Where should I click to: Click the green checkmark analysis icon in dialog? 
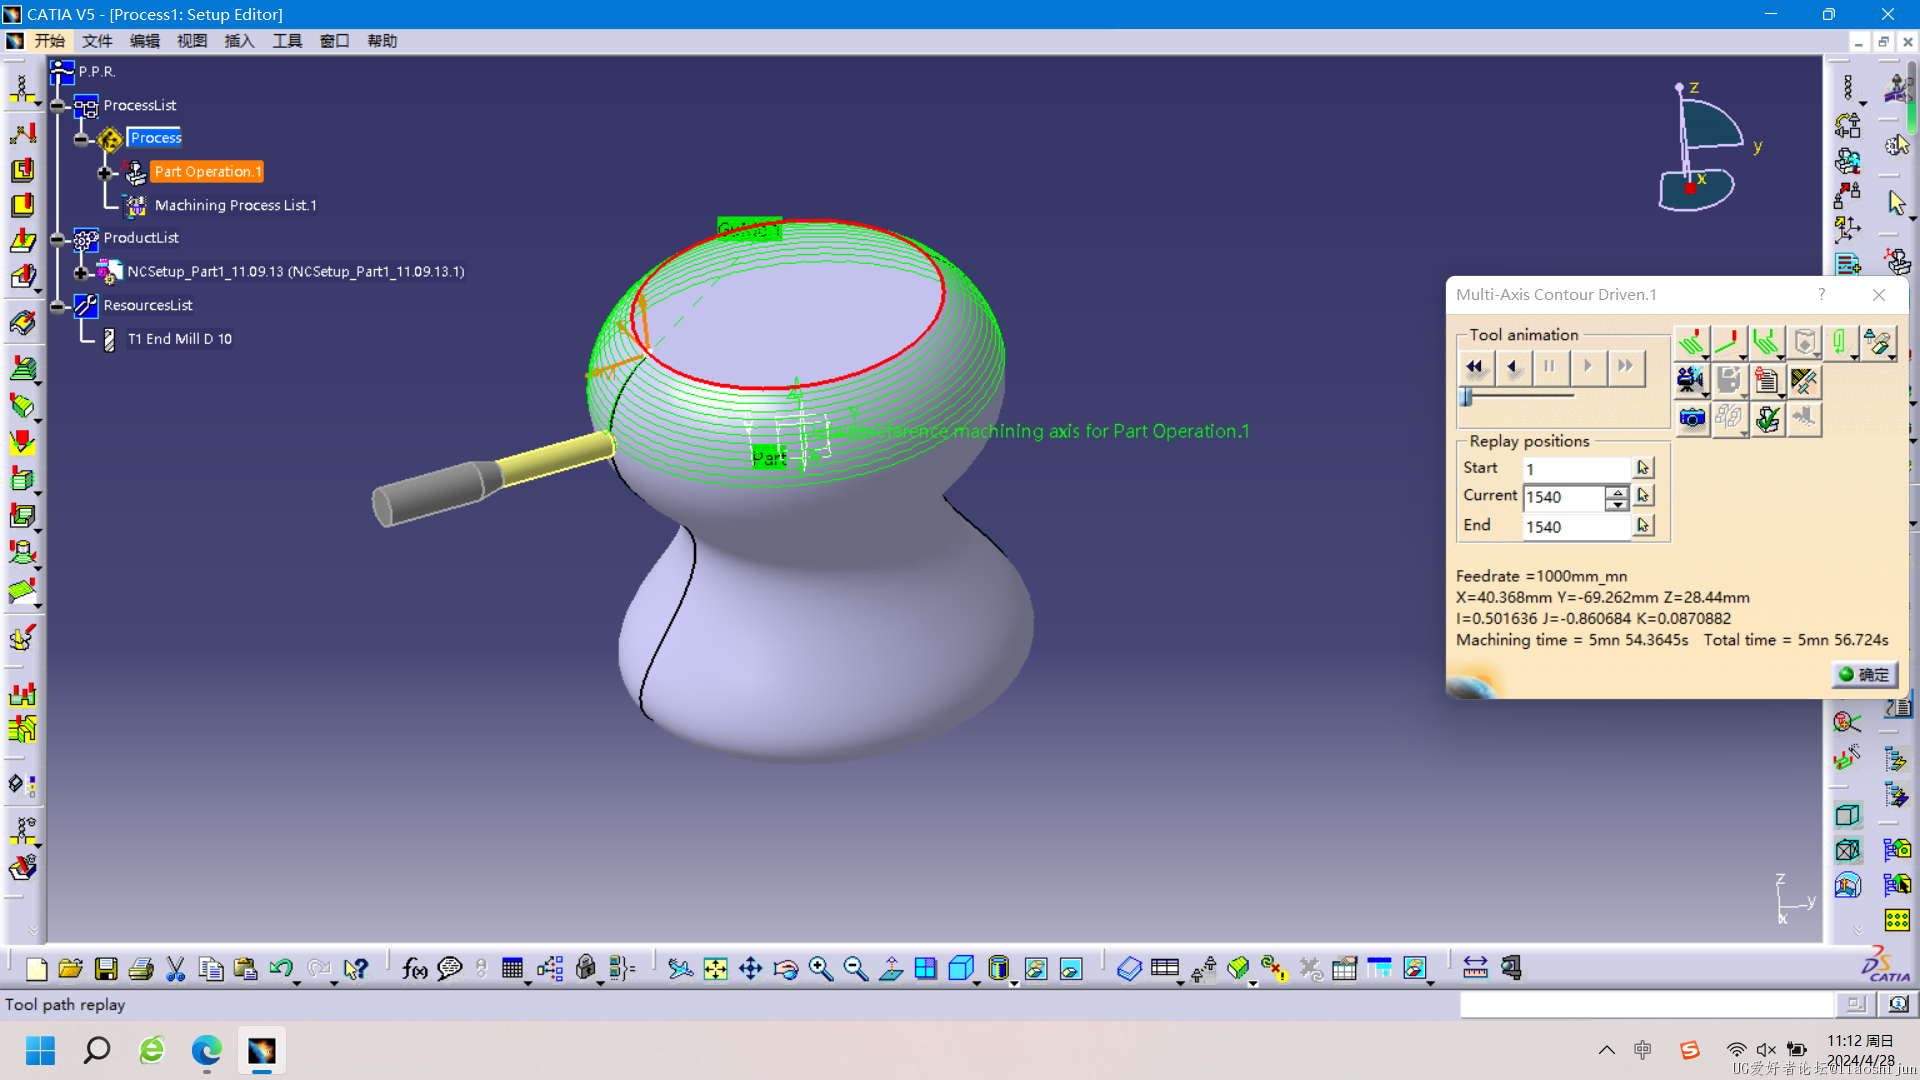click(1767, 418)
